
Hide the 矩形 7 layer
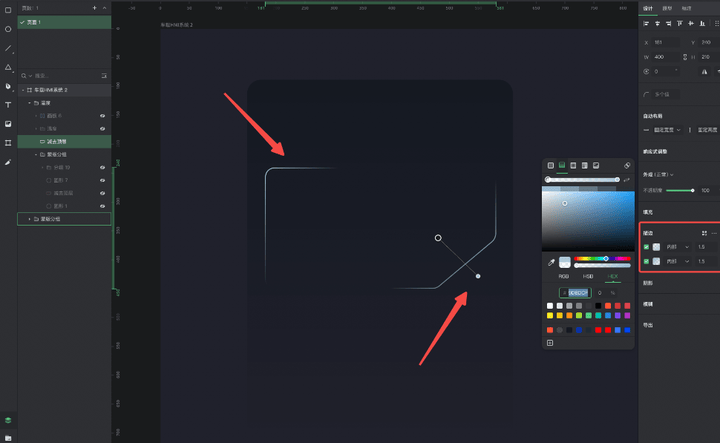102,180
